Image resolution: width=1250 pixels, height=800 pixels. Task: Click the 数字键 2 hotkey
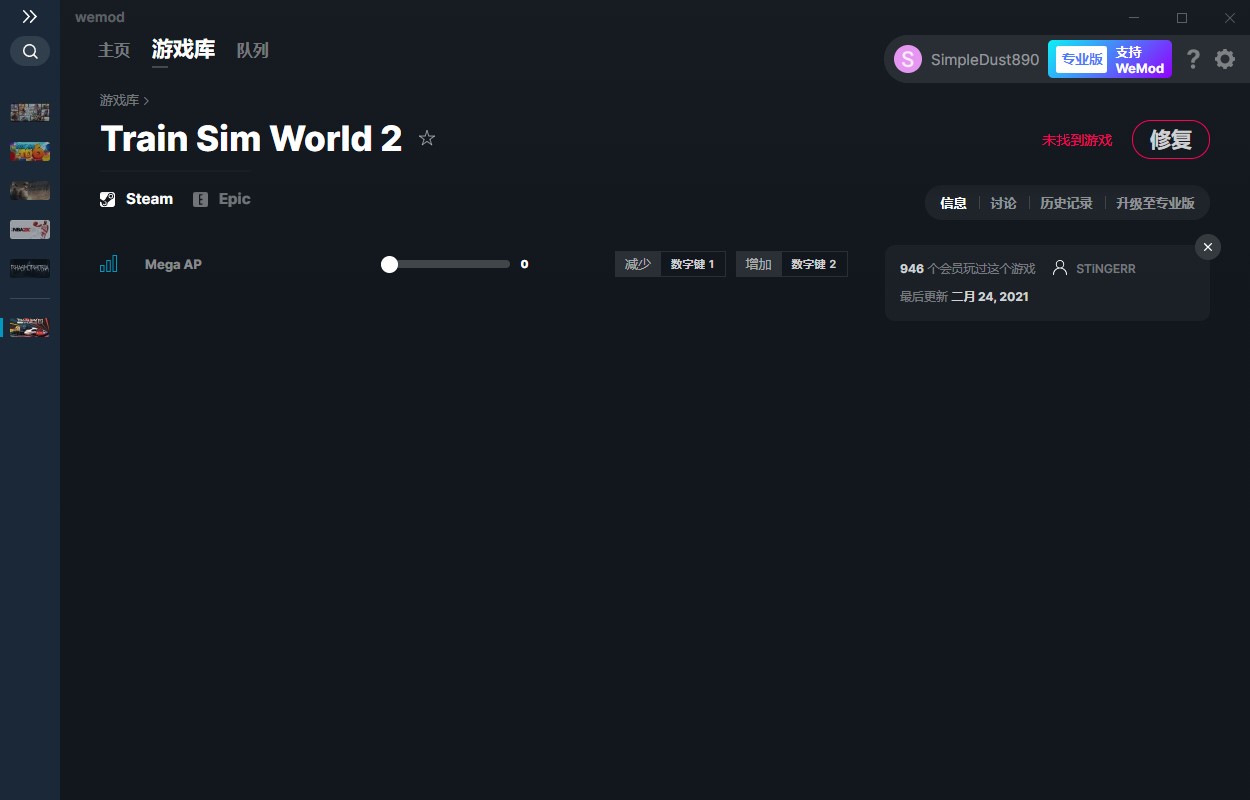pos(814,264)
